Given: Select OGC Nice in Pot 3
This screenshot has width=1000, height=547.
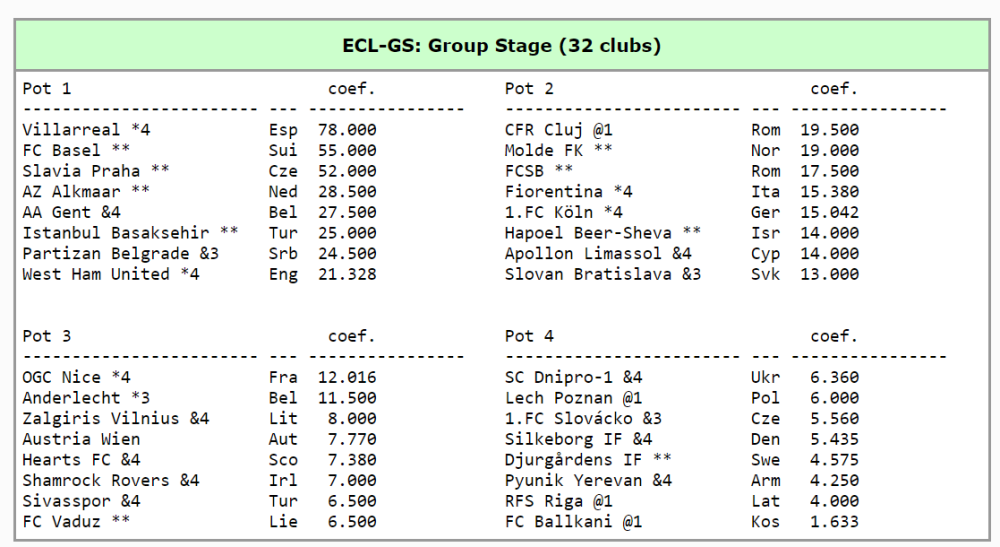Looking at the screenshot, I should [62, 377].
